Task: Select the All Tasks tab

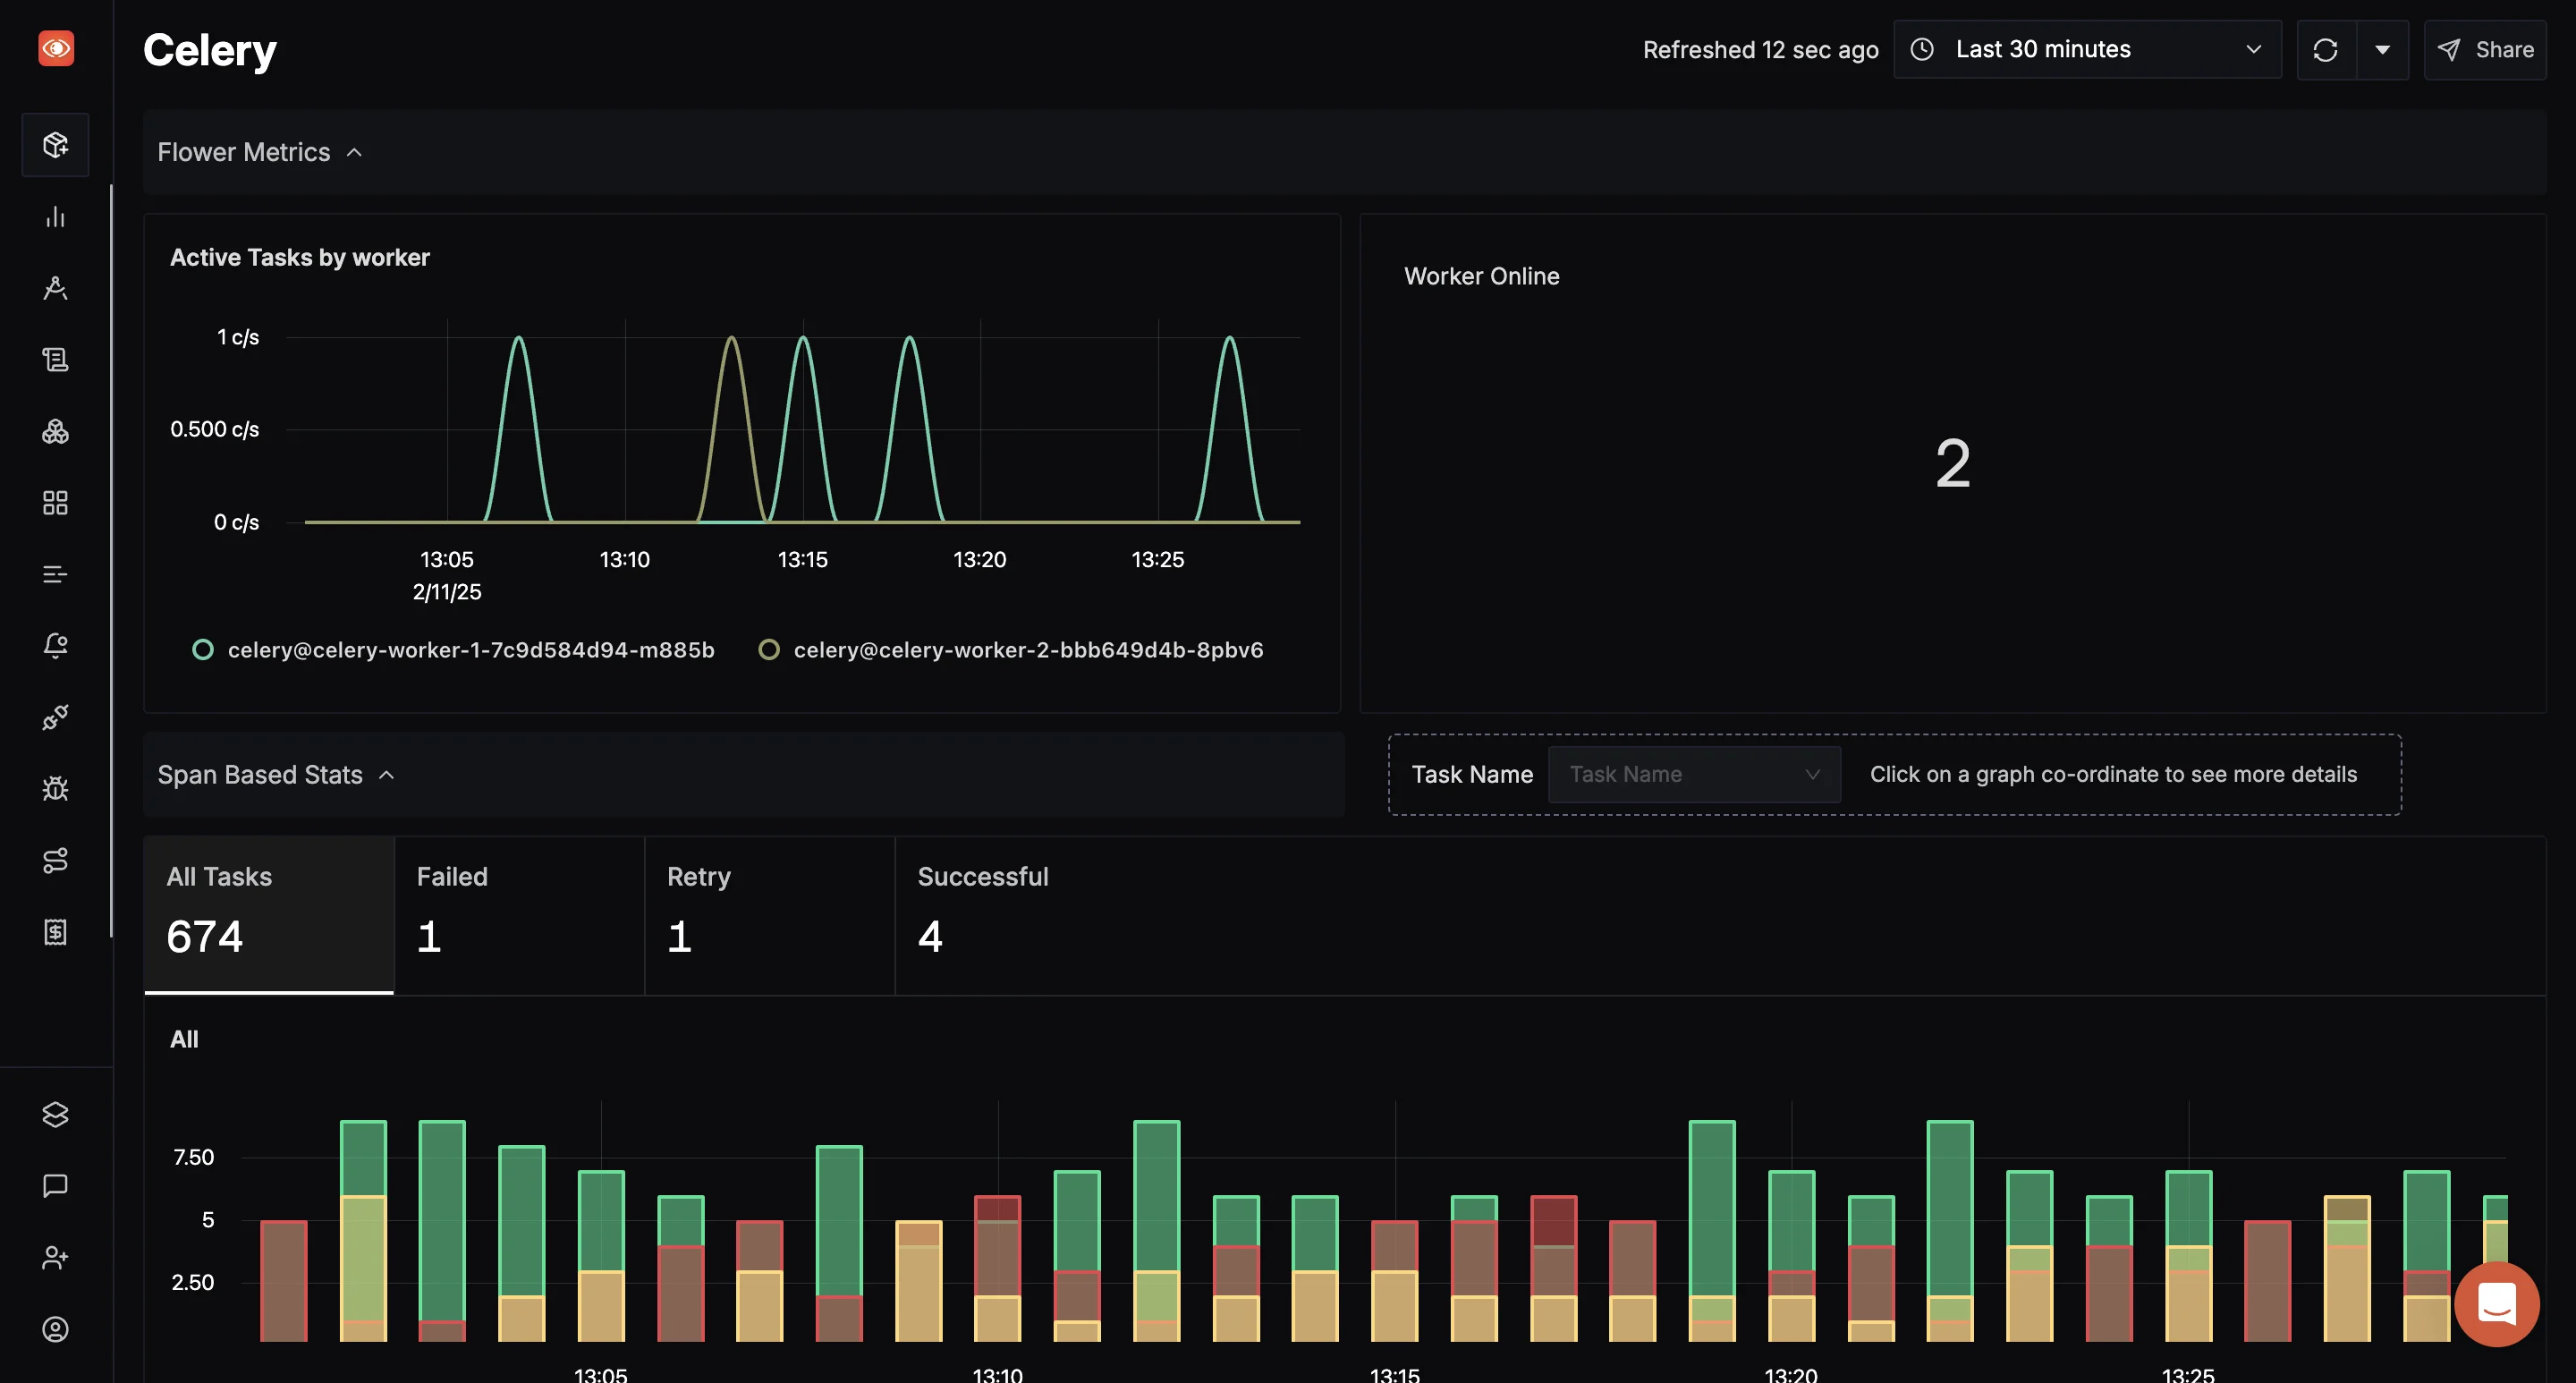Action: point(269,915)
